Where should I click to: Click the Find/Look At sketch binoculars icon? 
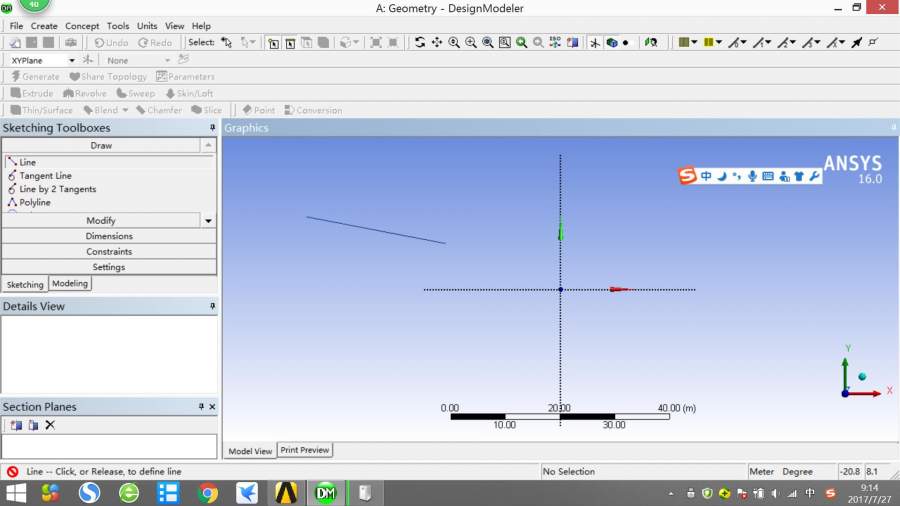651,42
